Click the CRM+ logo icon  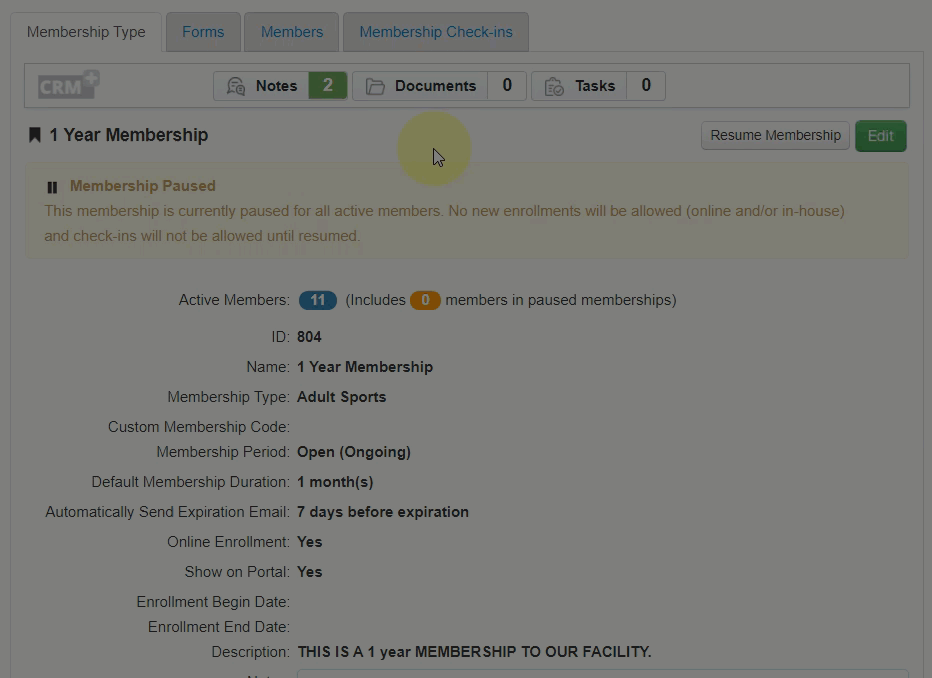(68, 85)
